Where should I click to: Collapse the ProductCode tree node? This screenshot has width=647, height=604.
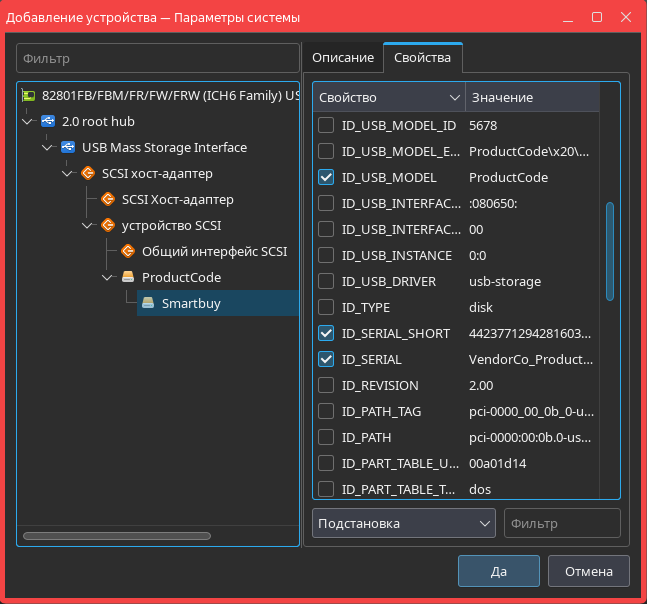pyautogui.click(x=107, y=278)
